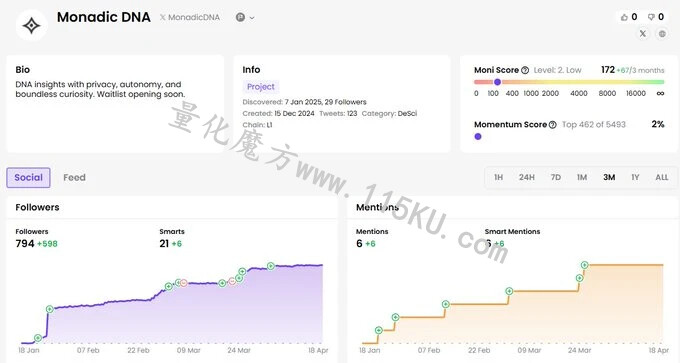The height and width of the screenshot is (363, 680).
Task: Click the round badge icon next to MonadicDNA
Action: coord(240,17)
